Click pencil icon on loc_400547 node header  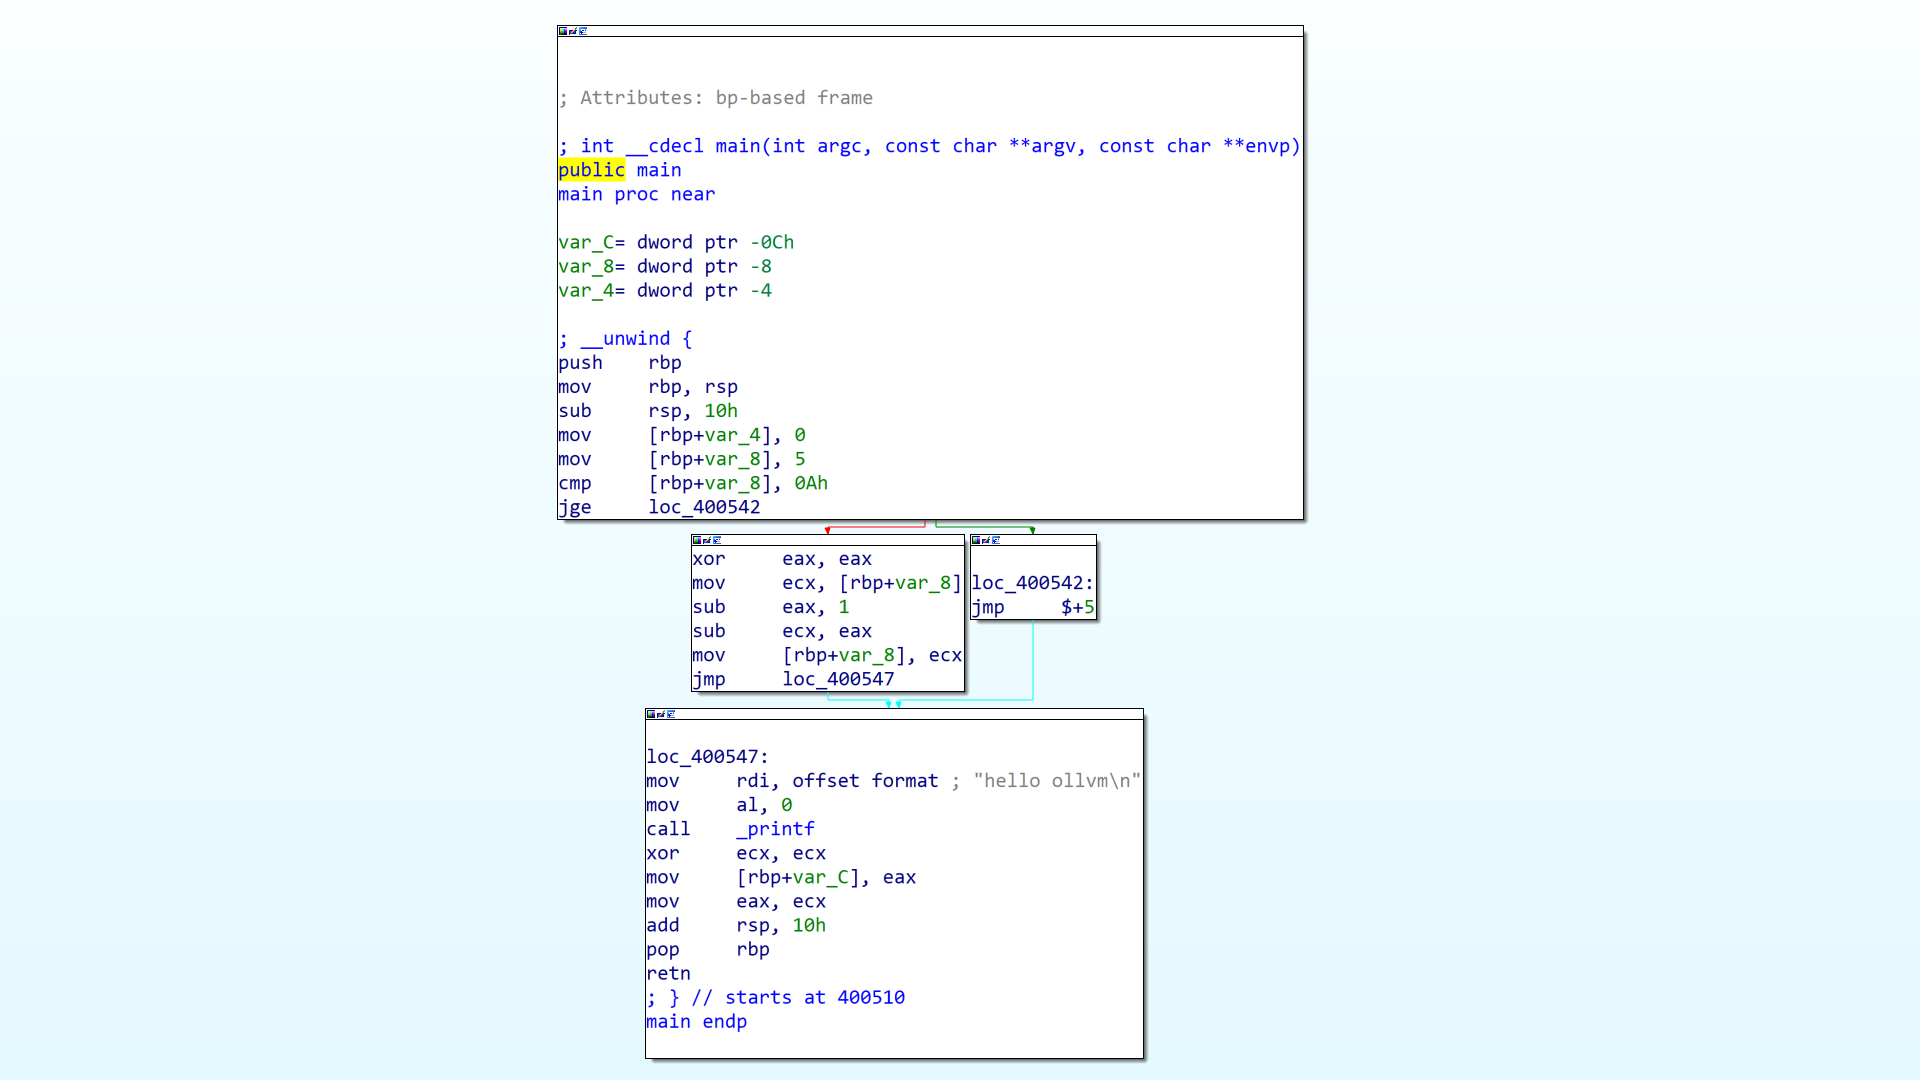tap(661, 714)
